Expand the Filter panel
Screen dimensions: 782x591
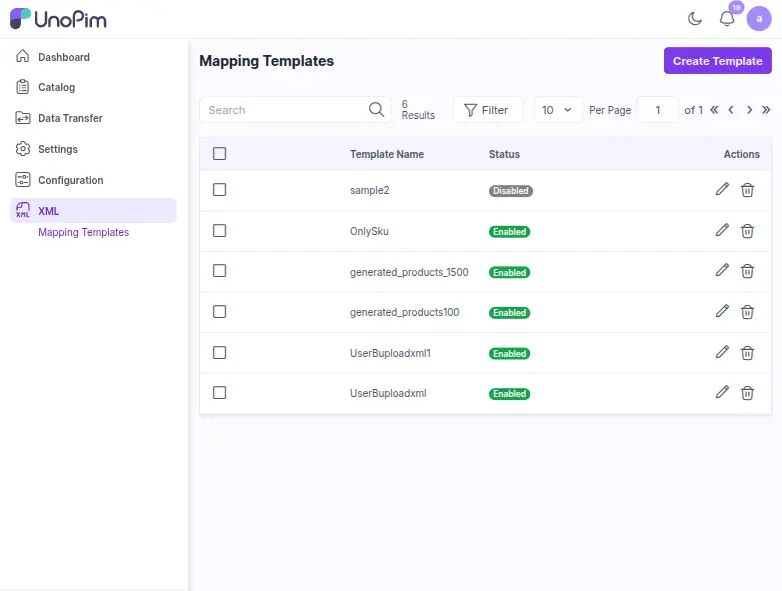point(487,110)
